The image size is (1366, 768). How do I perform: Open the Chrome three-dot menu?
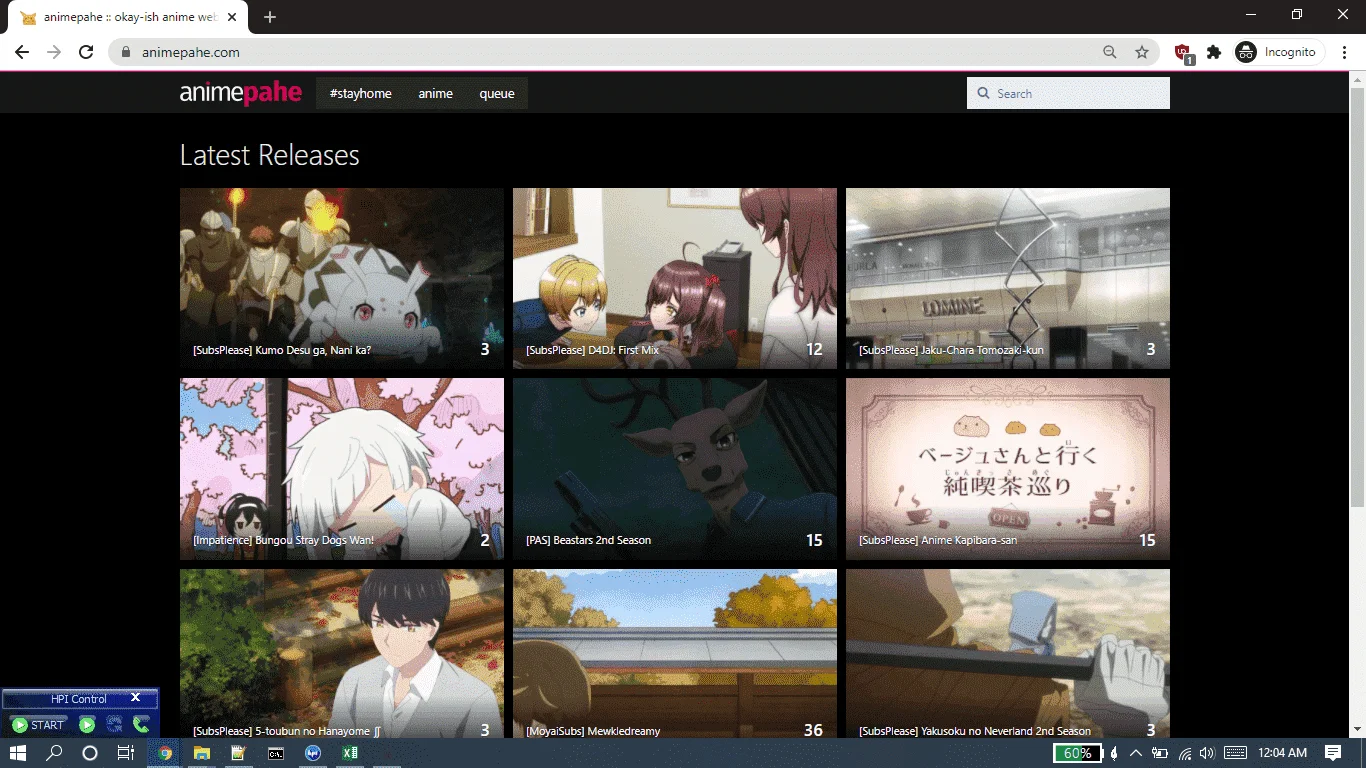[1345, 52]
